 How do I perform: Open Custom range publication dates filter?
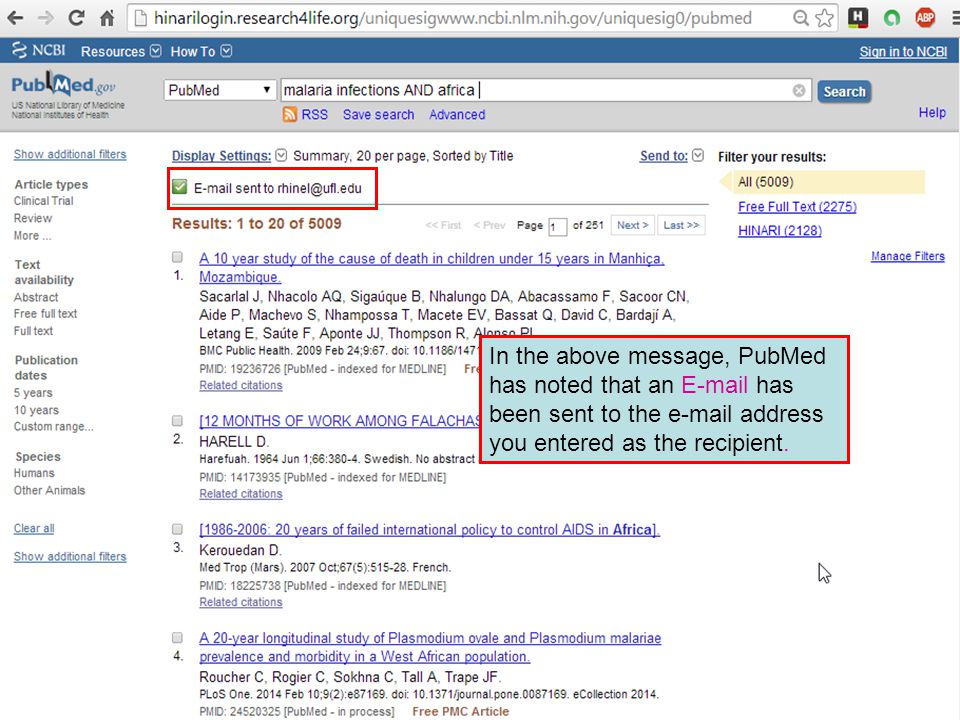click(53, 426)
